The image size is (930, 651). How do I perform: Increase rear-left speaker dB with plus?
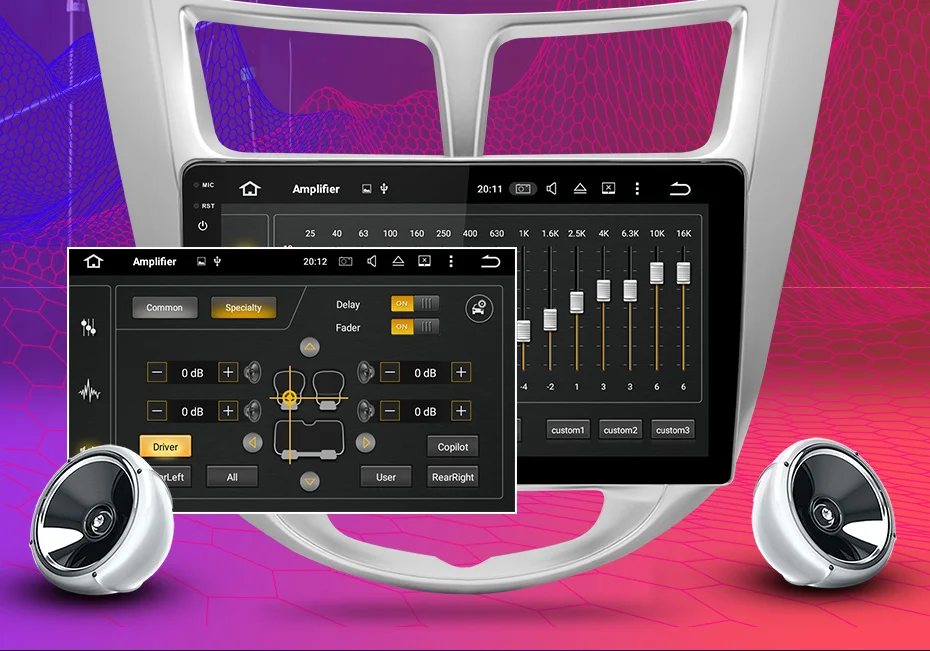pyautogui.click(x=228, y=411)
